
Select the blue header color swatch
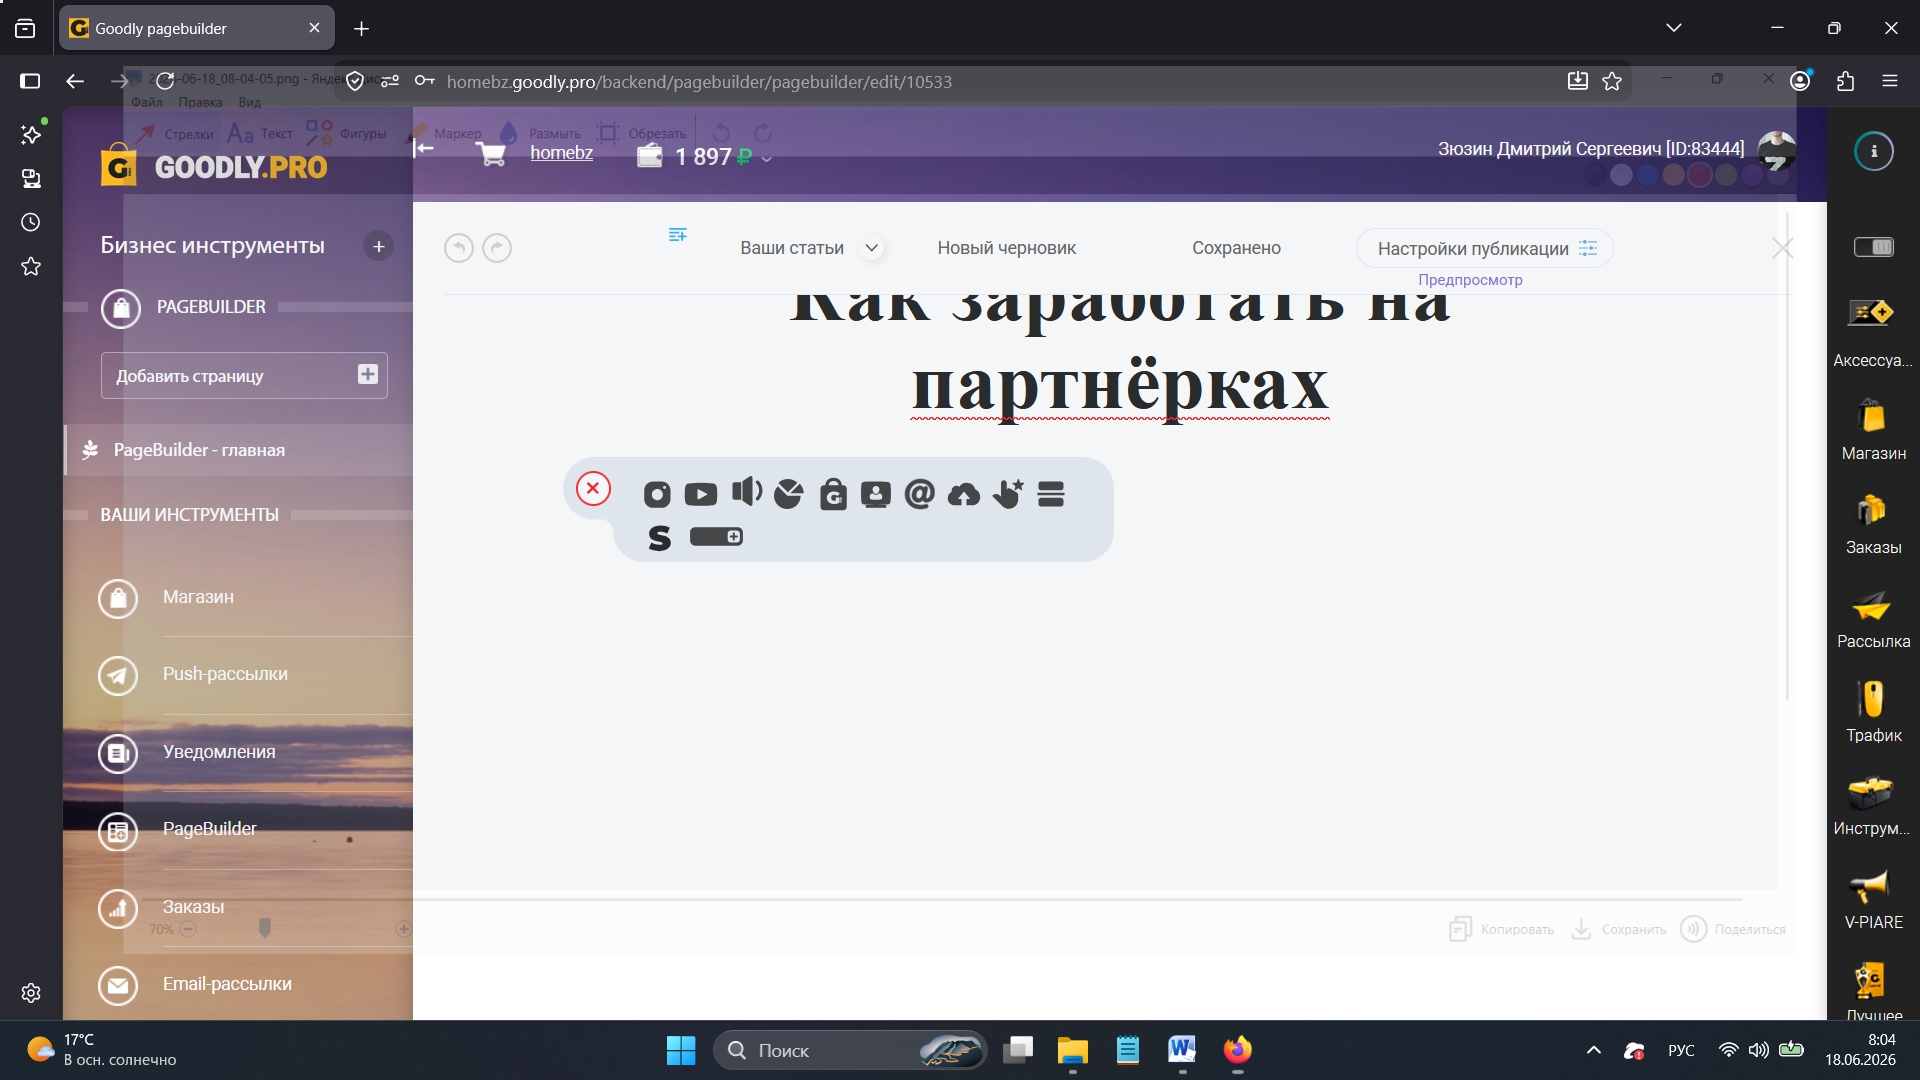tap(1647, 175)
